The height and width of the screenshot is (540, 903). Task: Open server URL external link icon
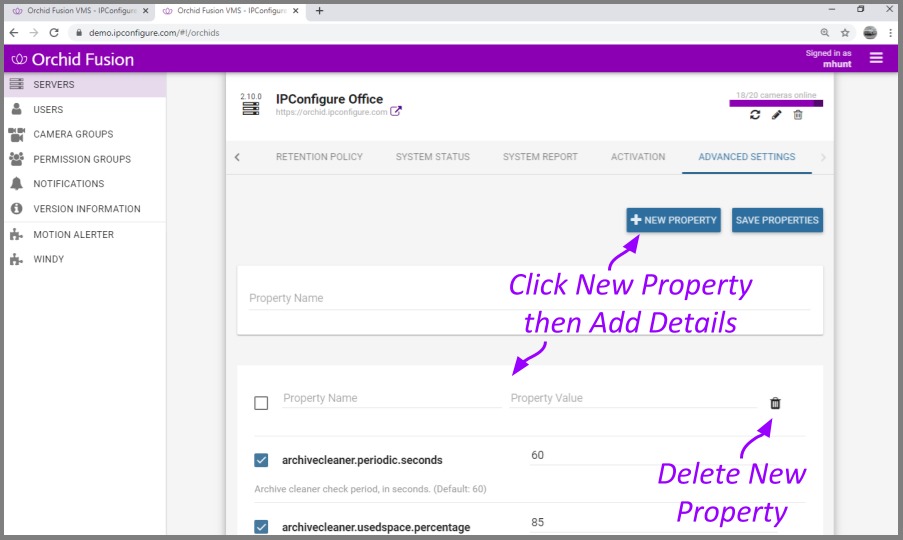point(396,111)
